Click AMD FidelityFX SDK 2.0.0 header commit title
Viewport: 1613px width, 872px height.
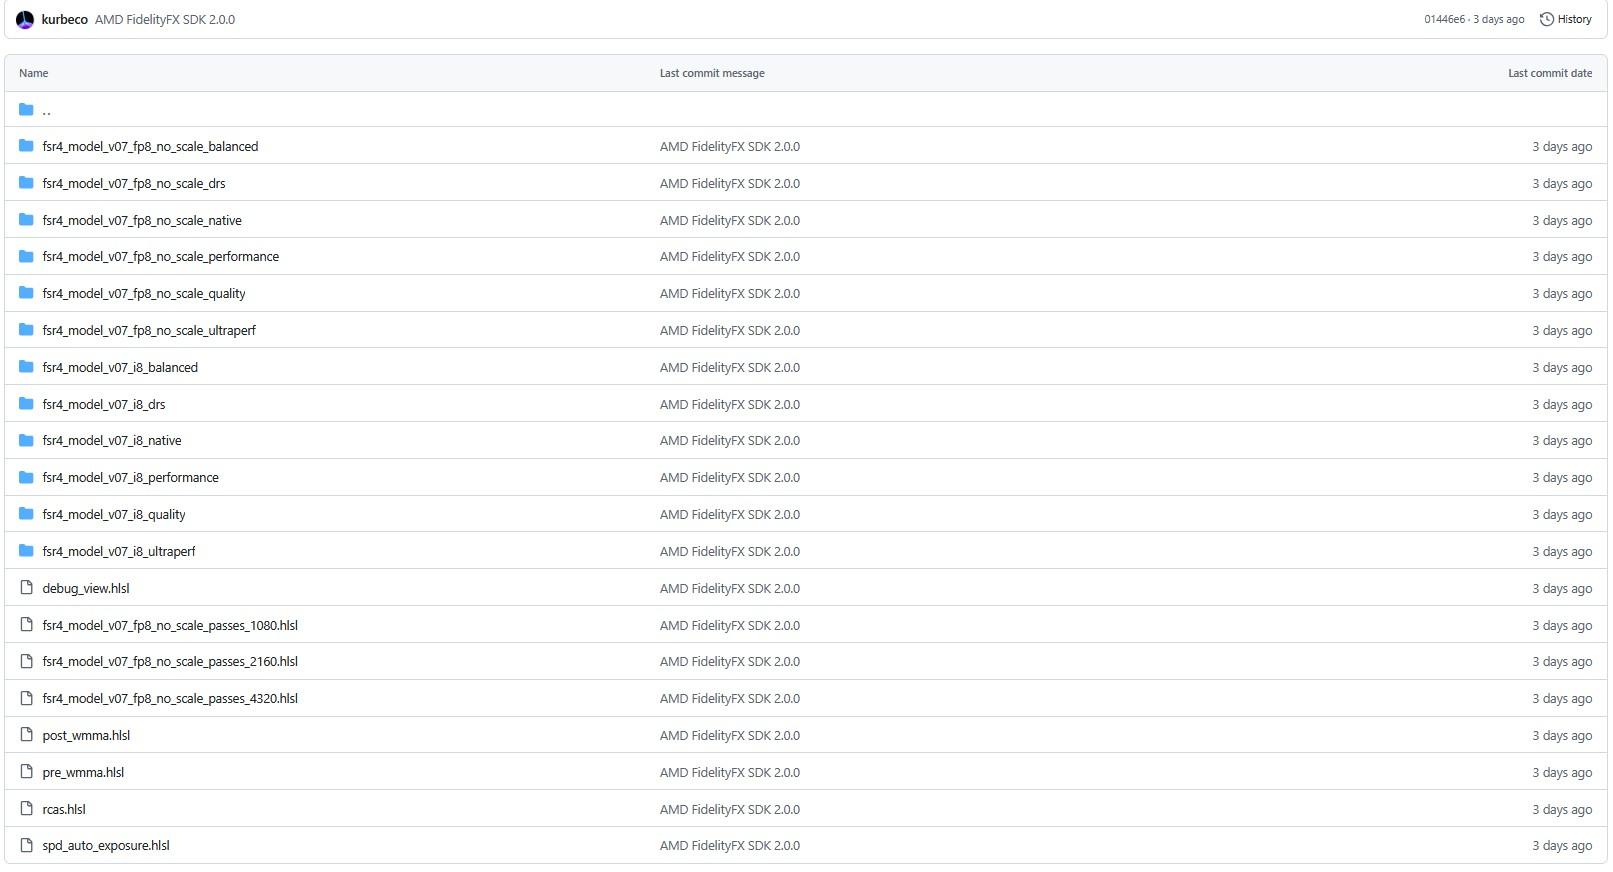[165, 20]
